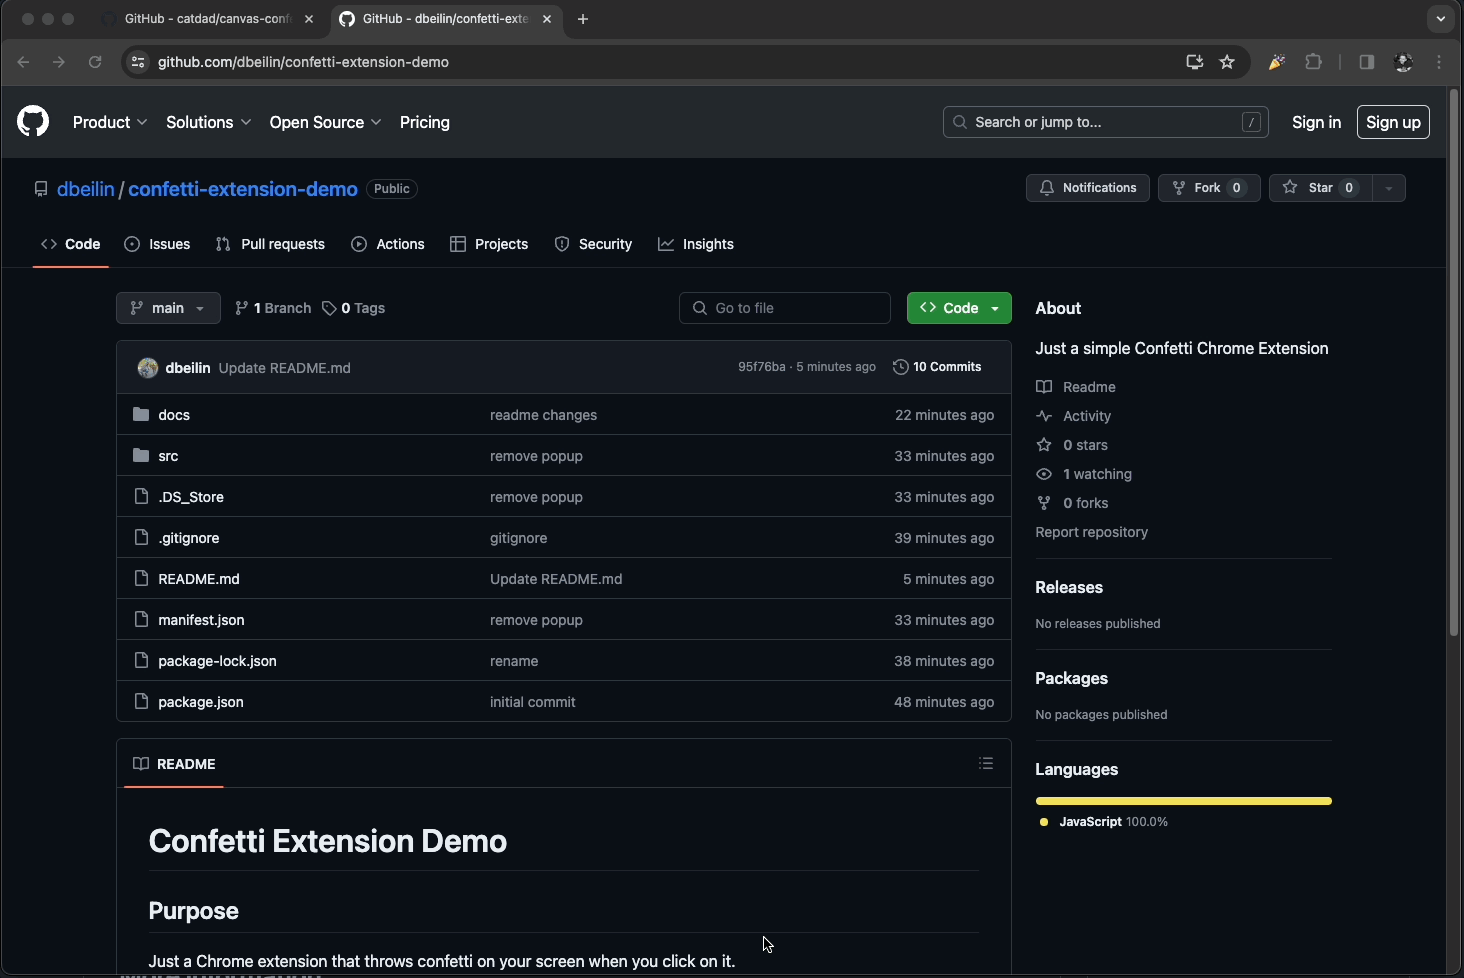Screen dimensions: 1464x978
Task: Open the README outline list icon
Action: (986, 763)
